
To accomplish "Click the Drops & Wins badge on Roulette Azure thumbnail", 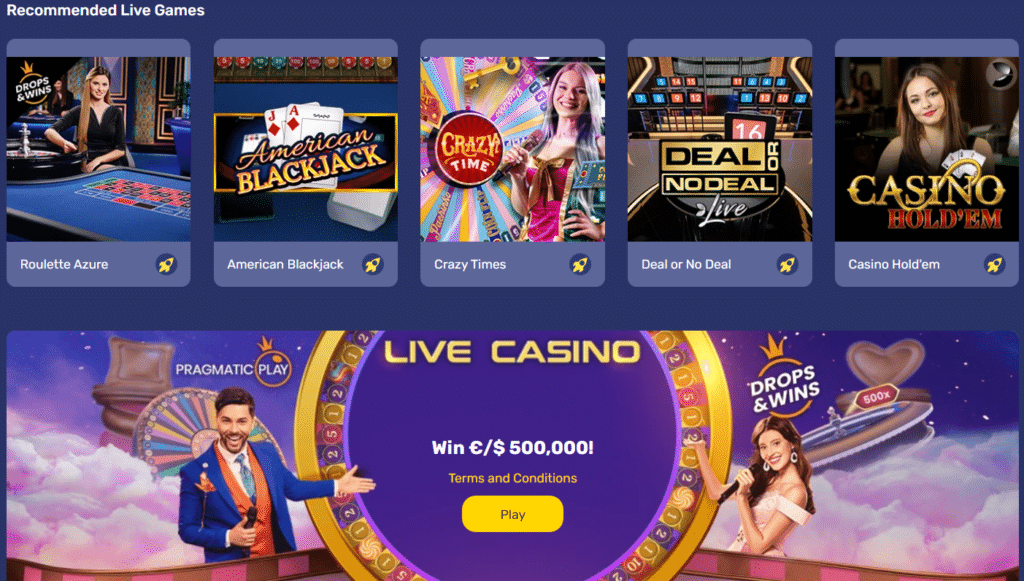I will tap(33, 84).
